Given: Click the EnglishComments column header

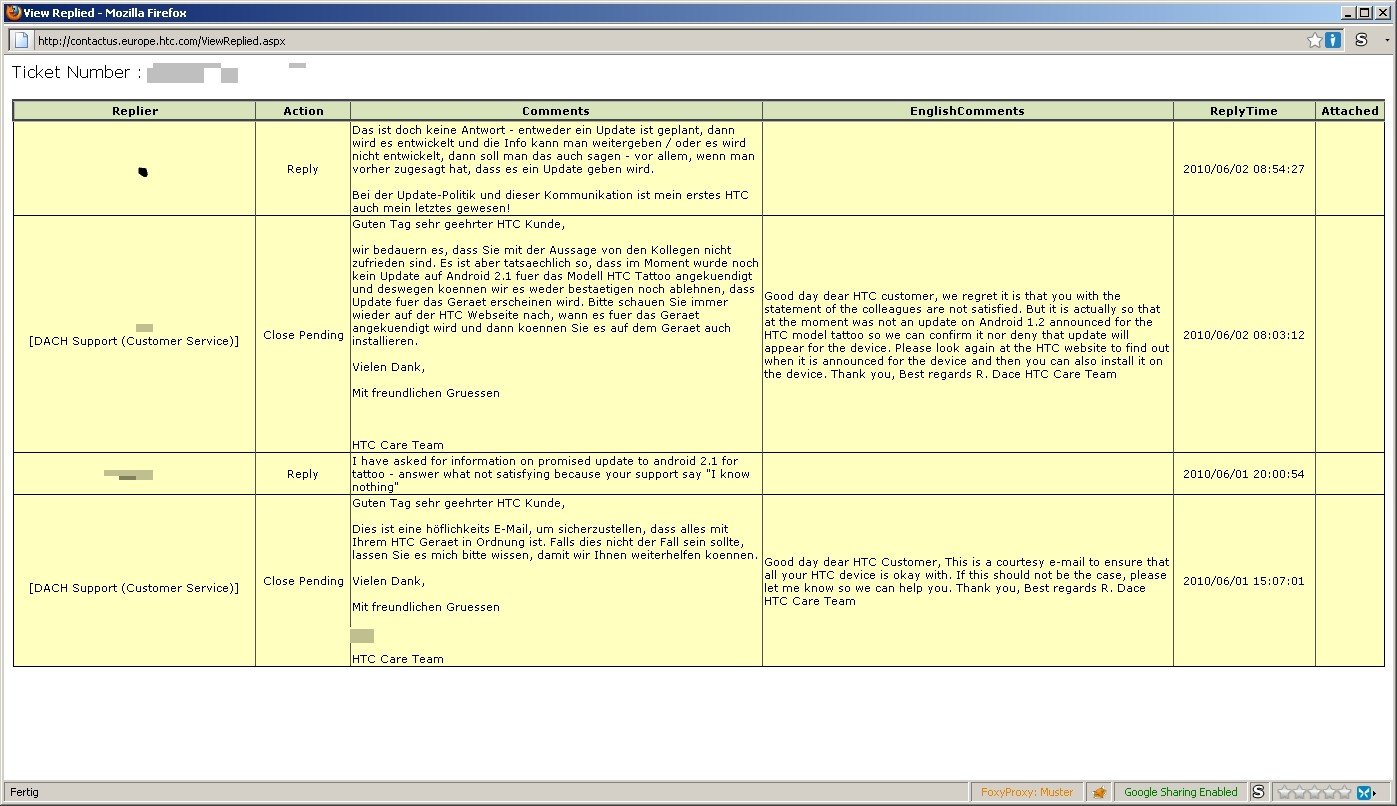Looking at the screenshot, I should click(x=967, y=111).
